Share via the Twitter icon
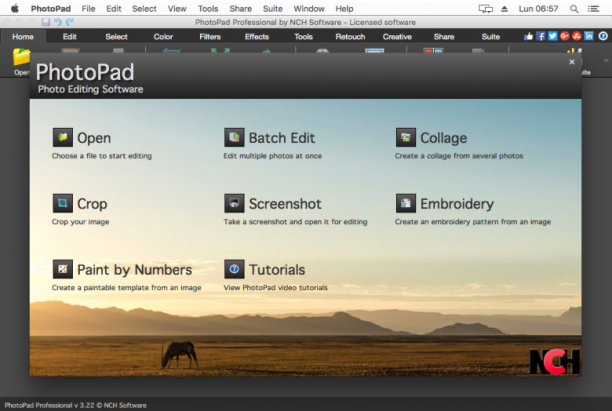 (x=553, y=36)
